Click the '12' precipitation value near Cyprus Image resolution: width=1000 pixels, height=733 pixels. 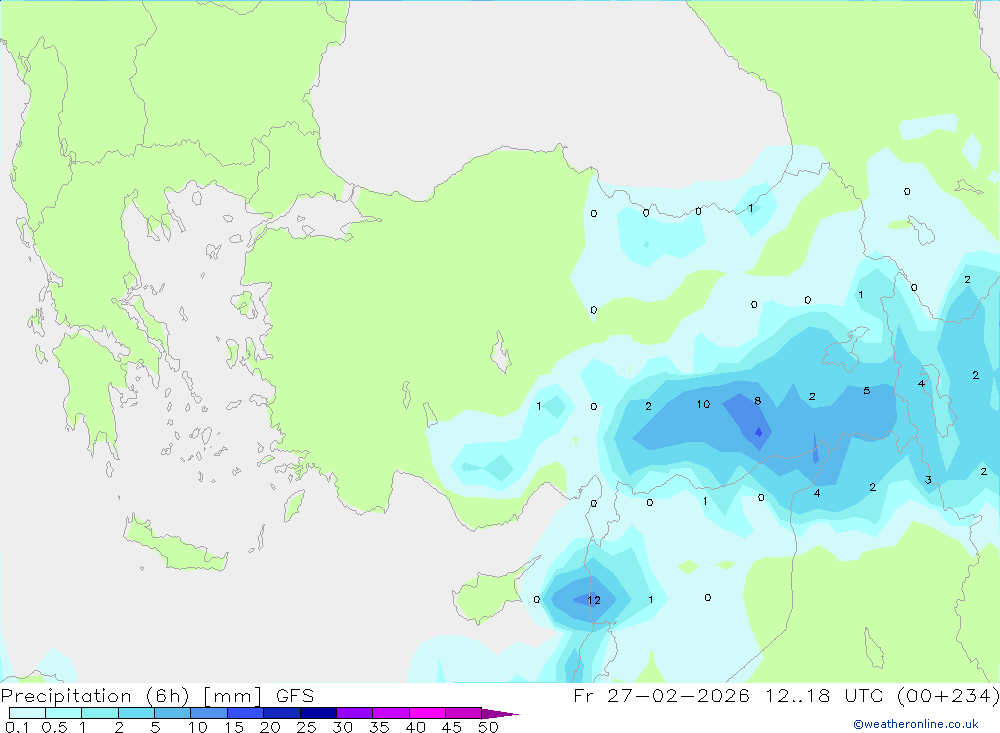594,600
